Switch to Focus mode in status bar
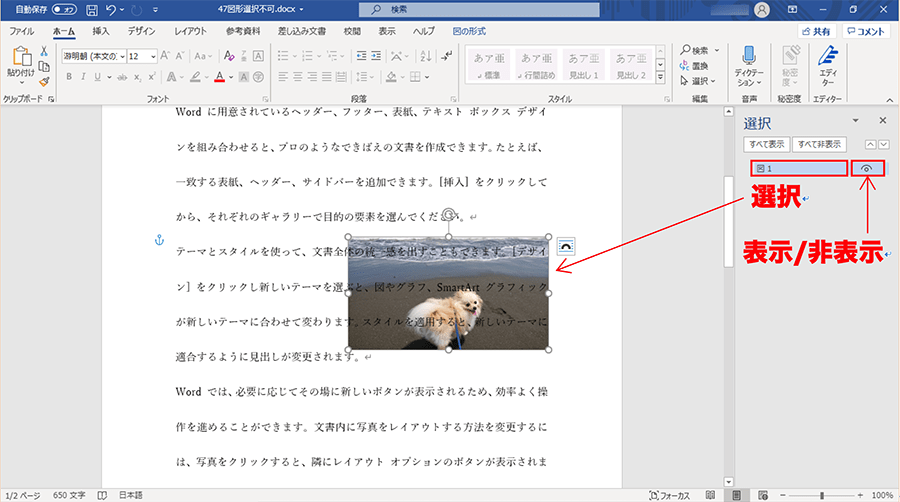 667,495
